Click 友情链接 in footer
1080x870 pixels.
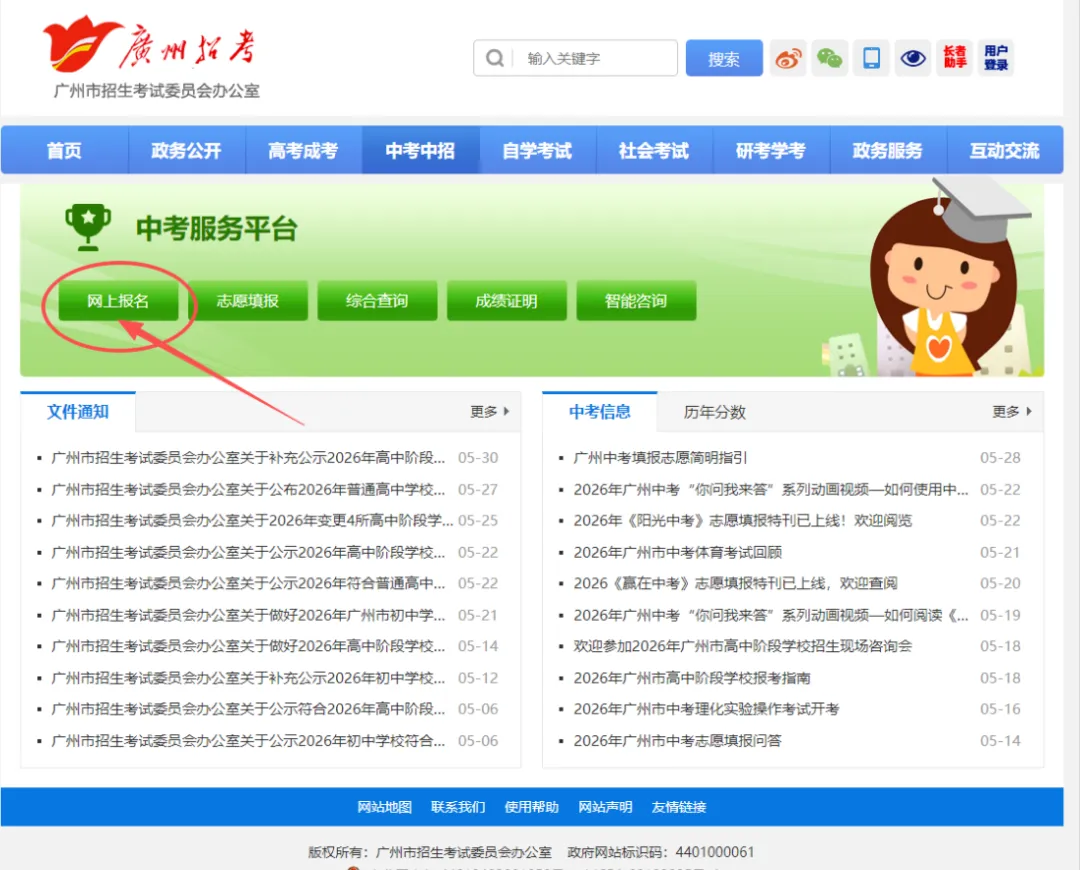(679, 807)
